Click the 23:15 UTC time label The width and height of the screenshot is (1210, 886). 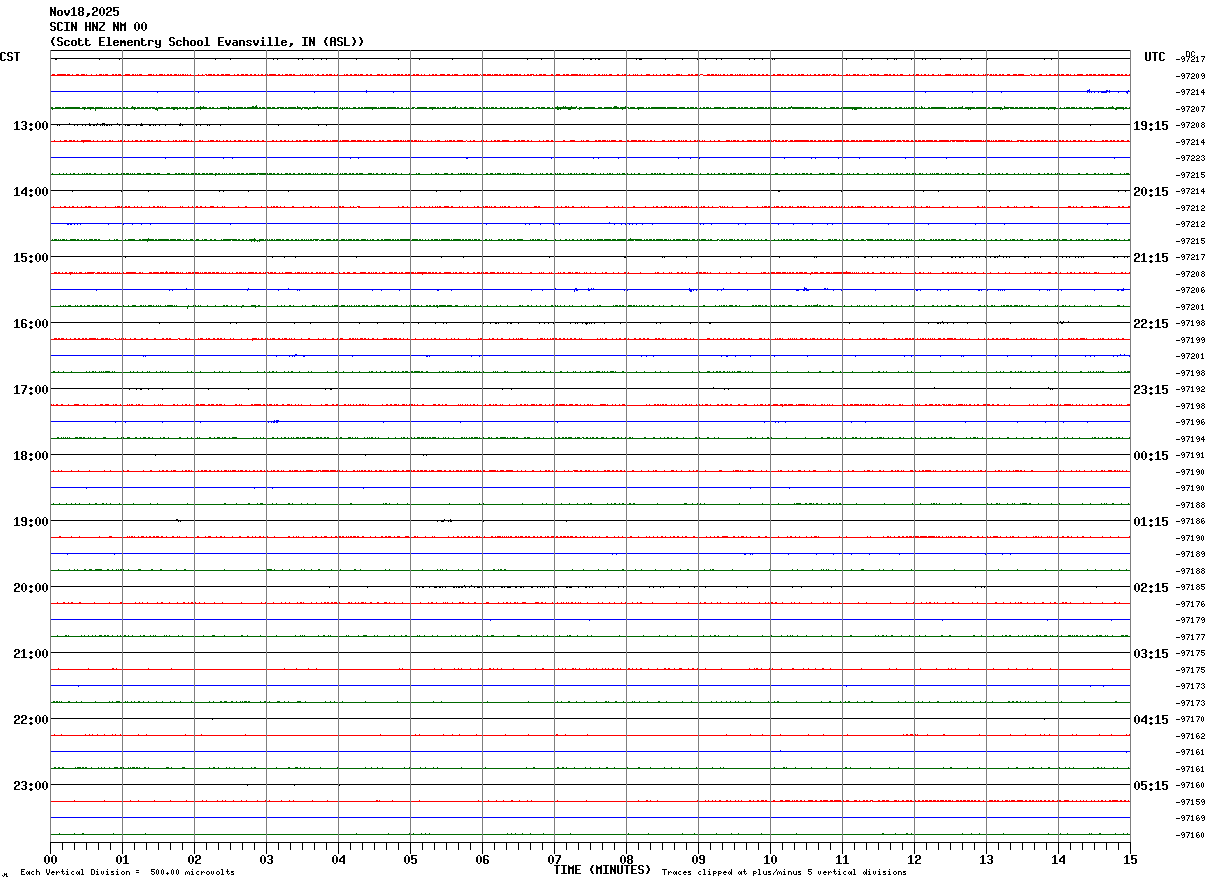pos(1151,390)
